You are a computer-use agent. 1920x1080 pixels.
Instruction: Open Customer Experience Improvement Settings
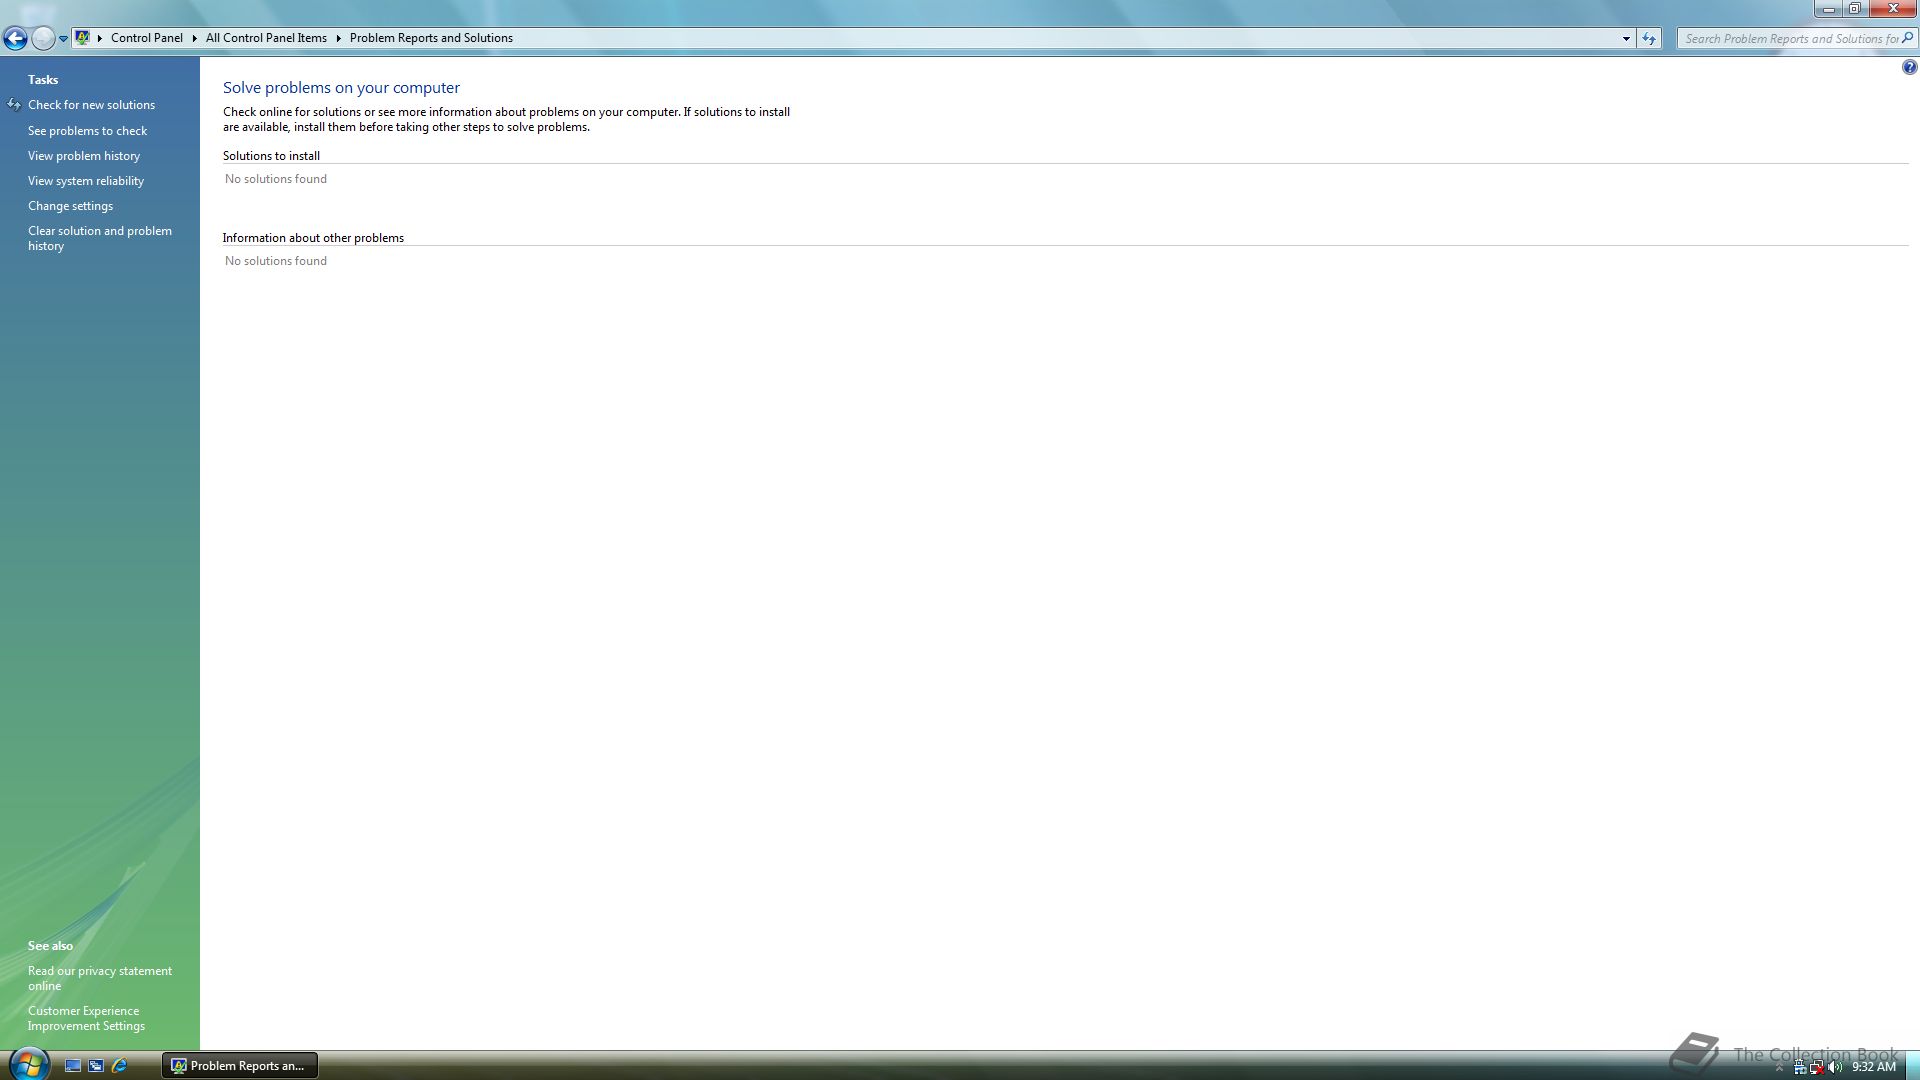[86, 1018]
